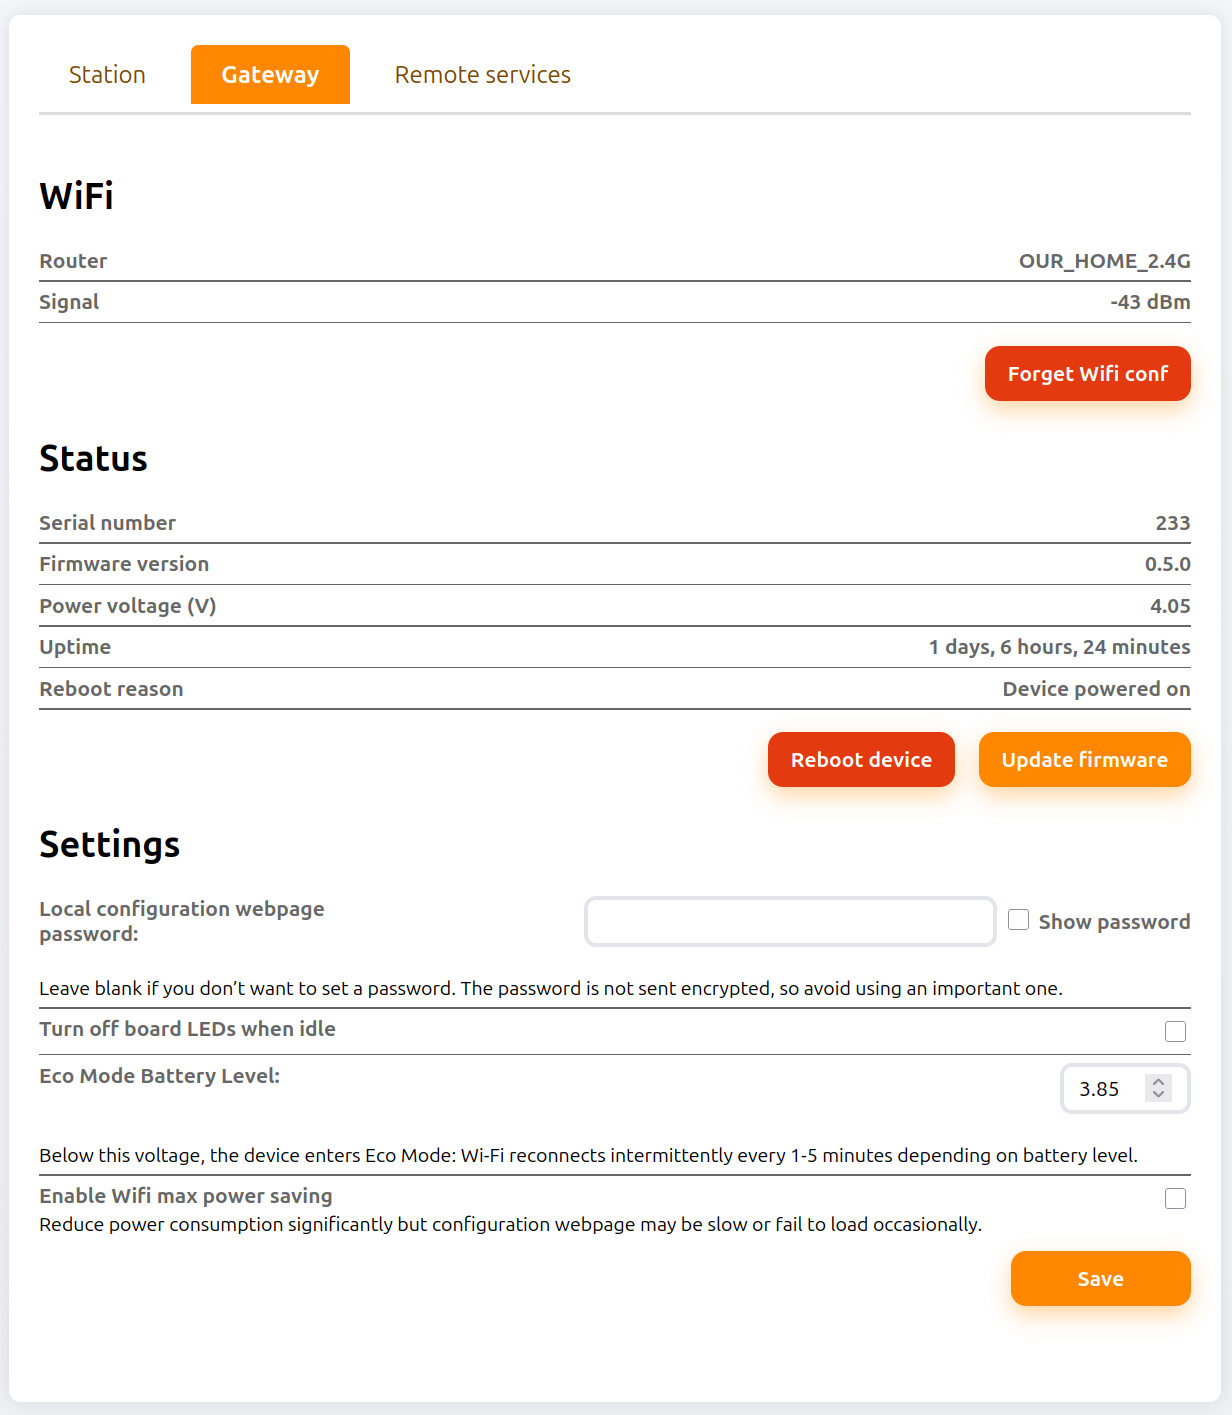Click the Firmware version 0.5.0 value

click(x=1167, y=564)
